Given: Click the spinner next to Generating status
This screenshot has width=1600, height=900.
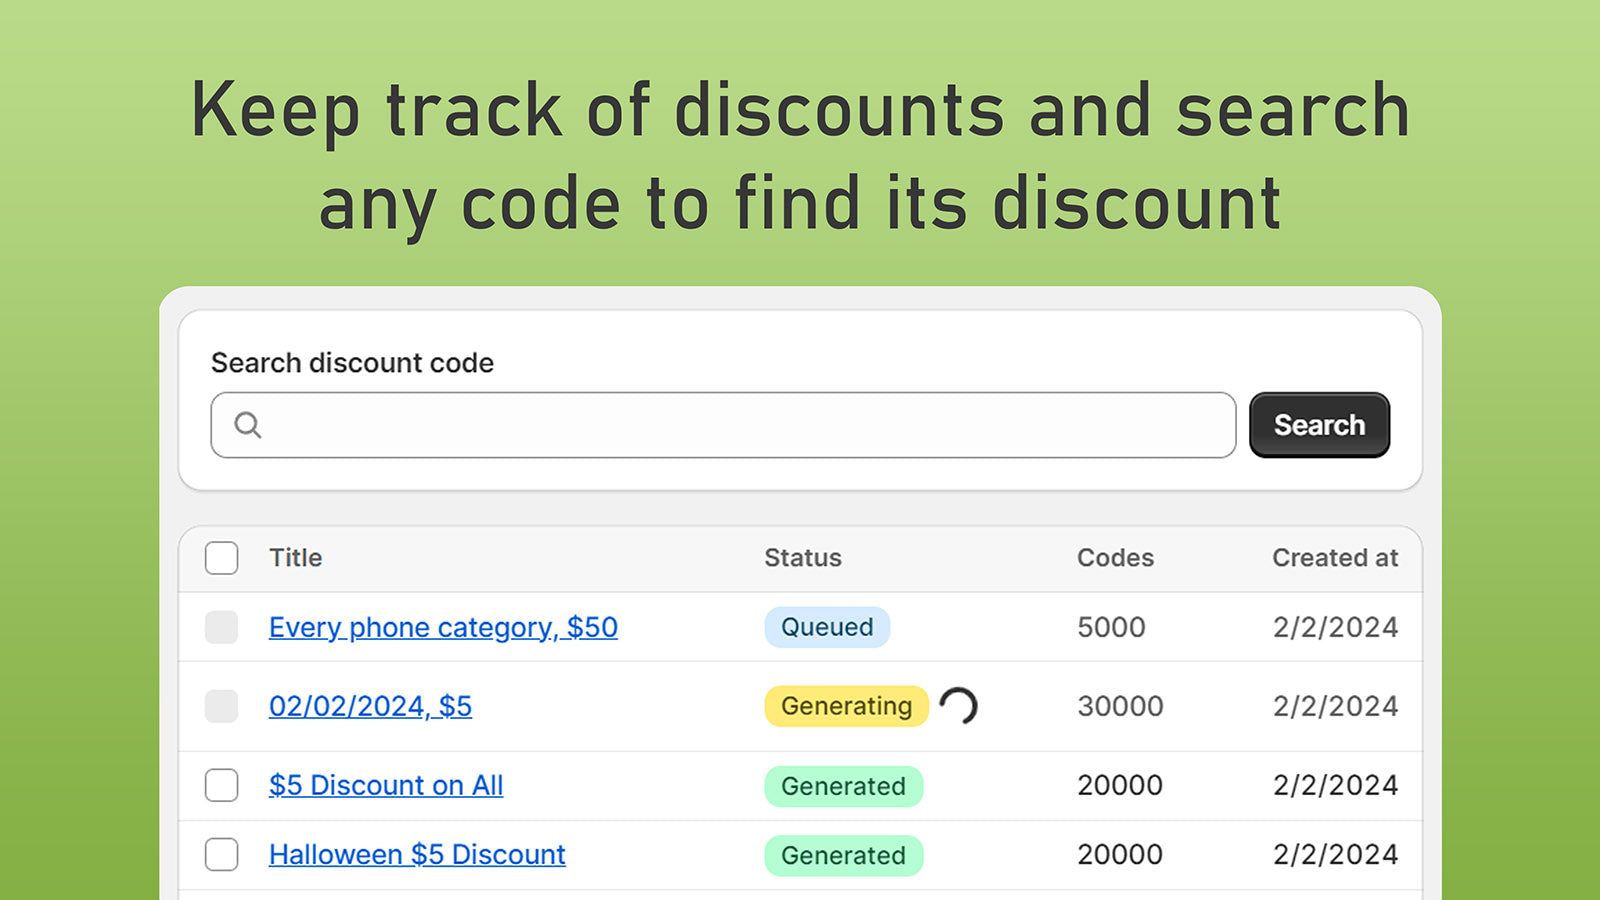Looking at the screenshot, I should pos(958,706).
